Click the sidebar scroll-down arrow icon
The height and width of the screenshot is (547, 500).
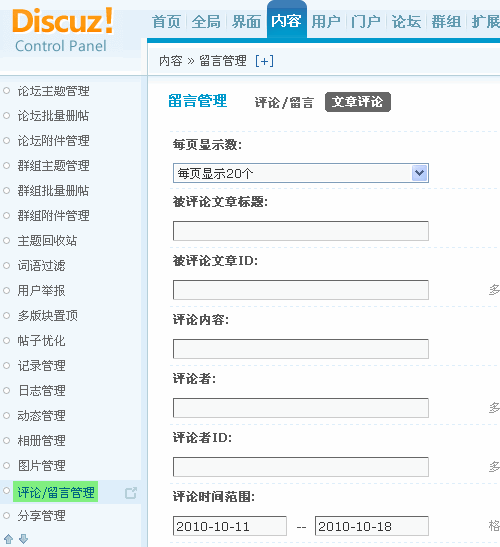coord(23,539)
